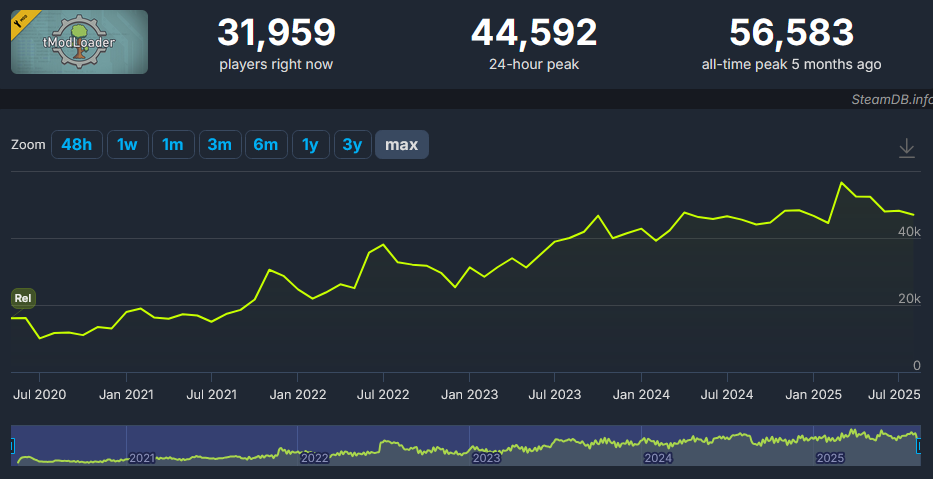Click the 56,583 all-time peak figure
This screenshot has width=933, height=479.
tap(791, 33)
